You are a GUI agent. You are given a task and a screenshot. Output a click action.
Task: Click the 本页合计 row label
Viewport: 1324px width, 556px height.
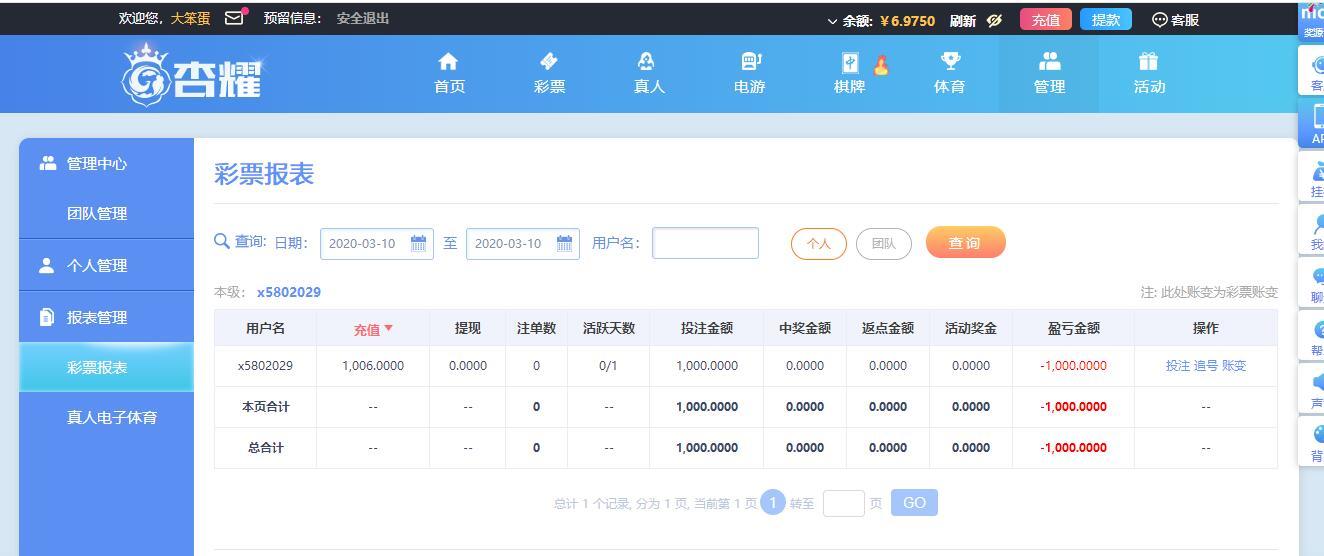tap(265, 407)
